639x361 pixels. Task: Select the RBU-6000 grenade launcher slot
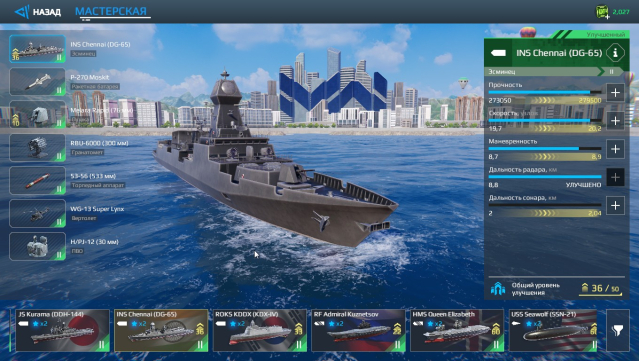(37, 148)
